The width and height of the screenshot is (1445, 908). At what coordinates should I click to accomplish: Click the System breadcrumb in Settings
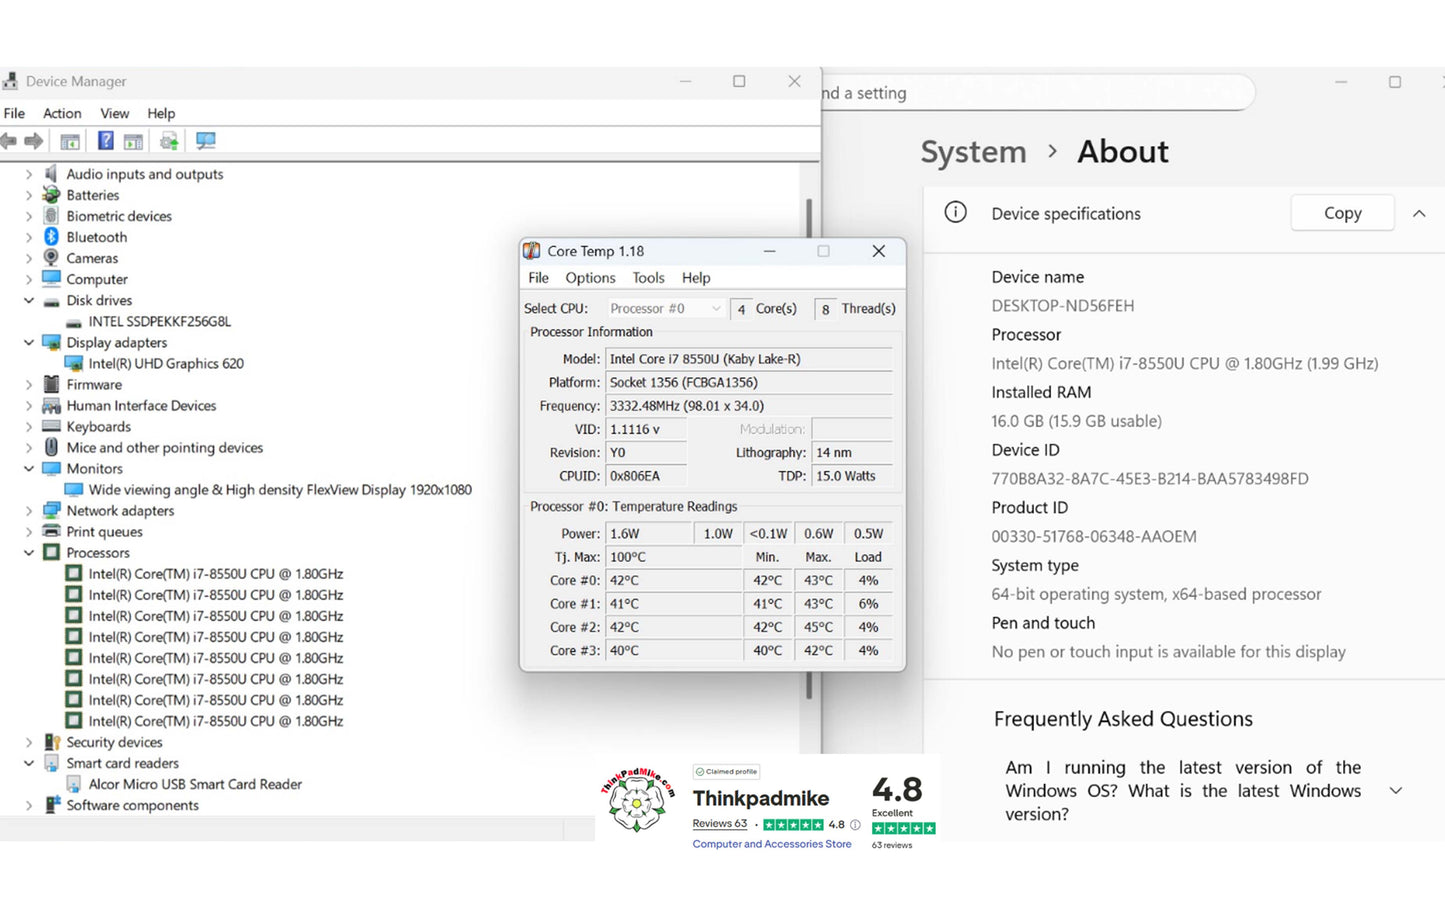click(973, 152)
